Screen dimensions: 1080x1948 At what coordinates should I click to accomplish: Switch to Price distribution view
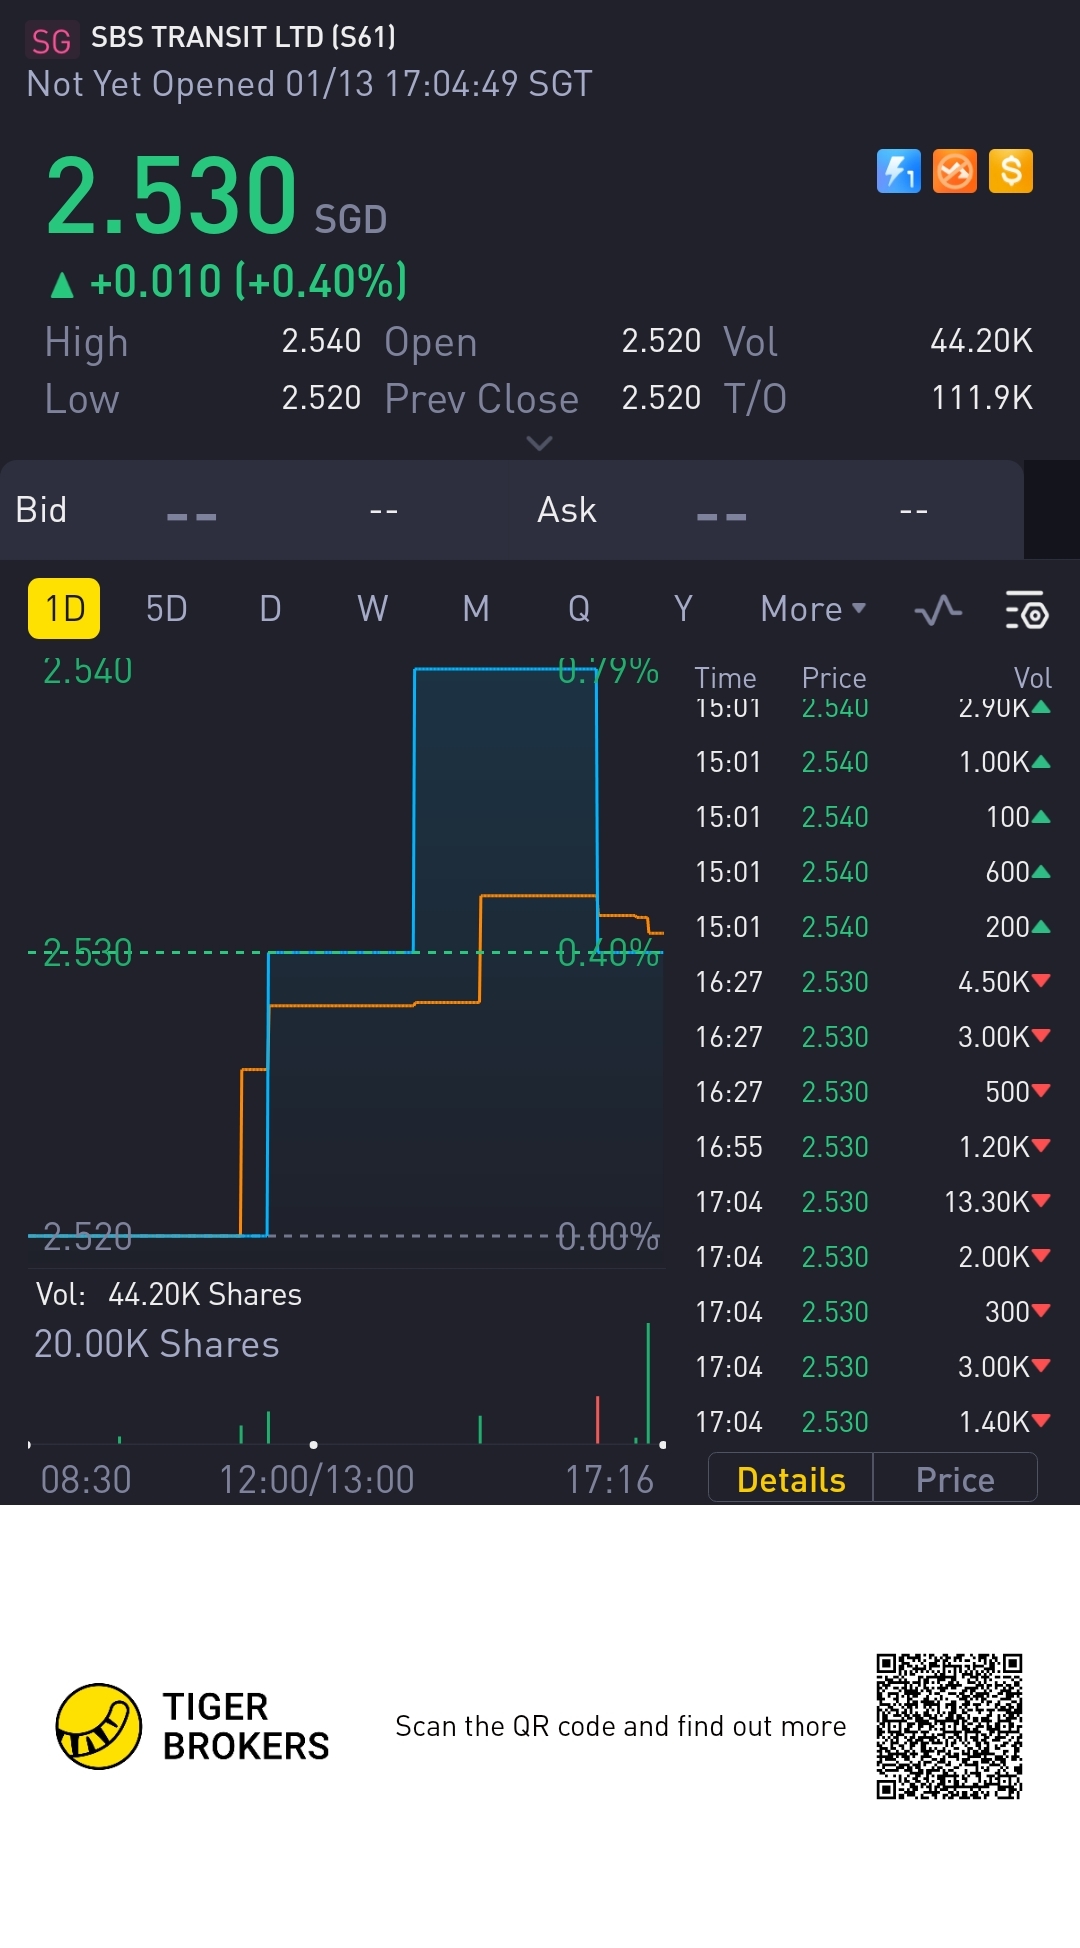coord(955,1479)
